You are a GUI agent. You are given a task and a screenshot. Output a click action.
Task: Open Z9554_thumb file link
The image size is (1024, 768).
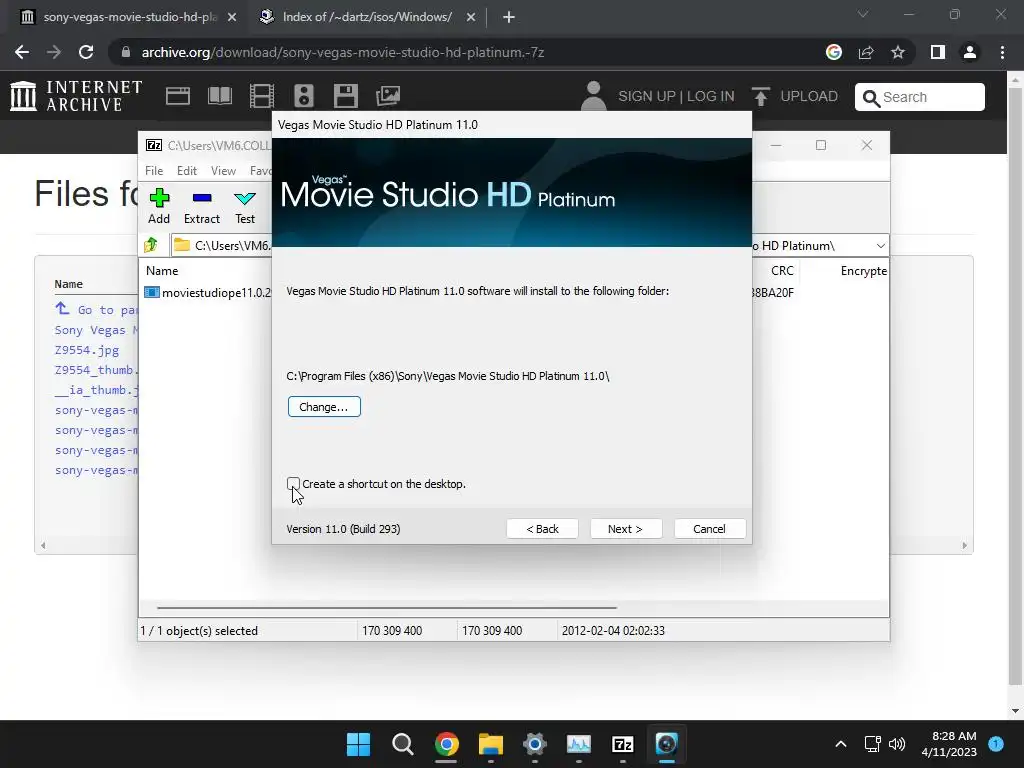(96, 370)
